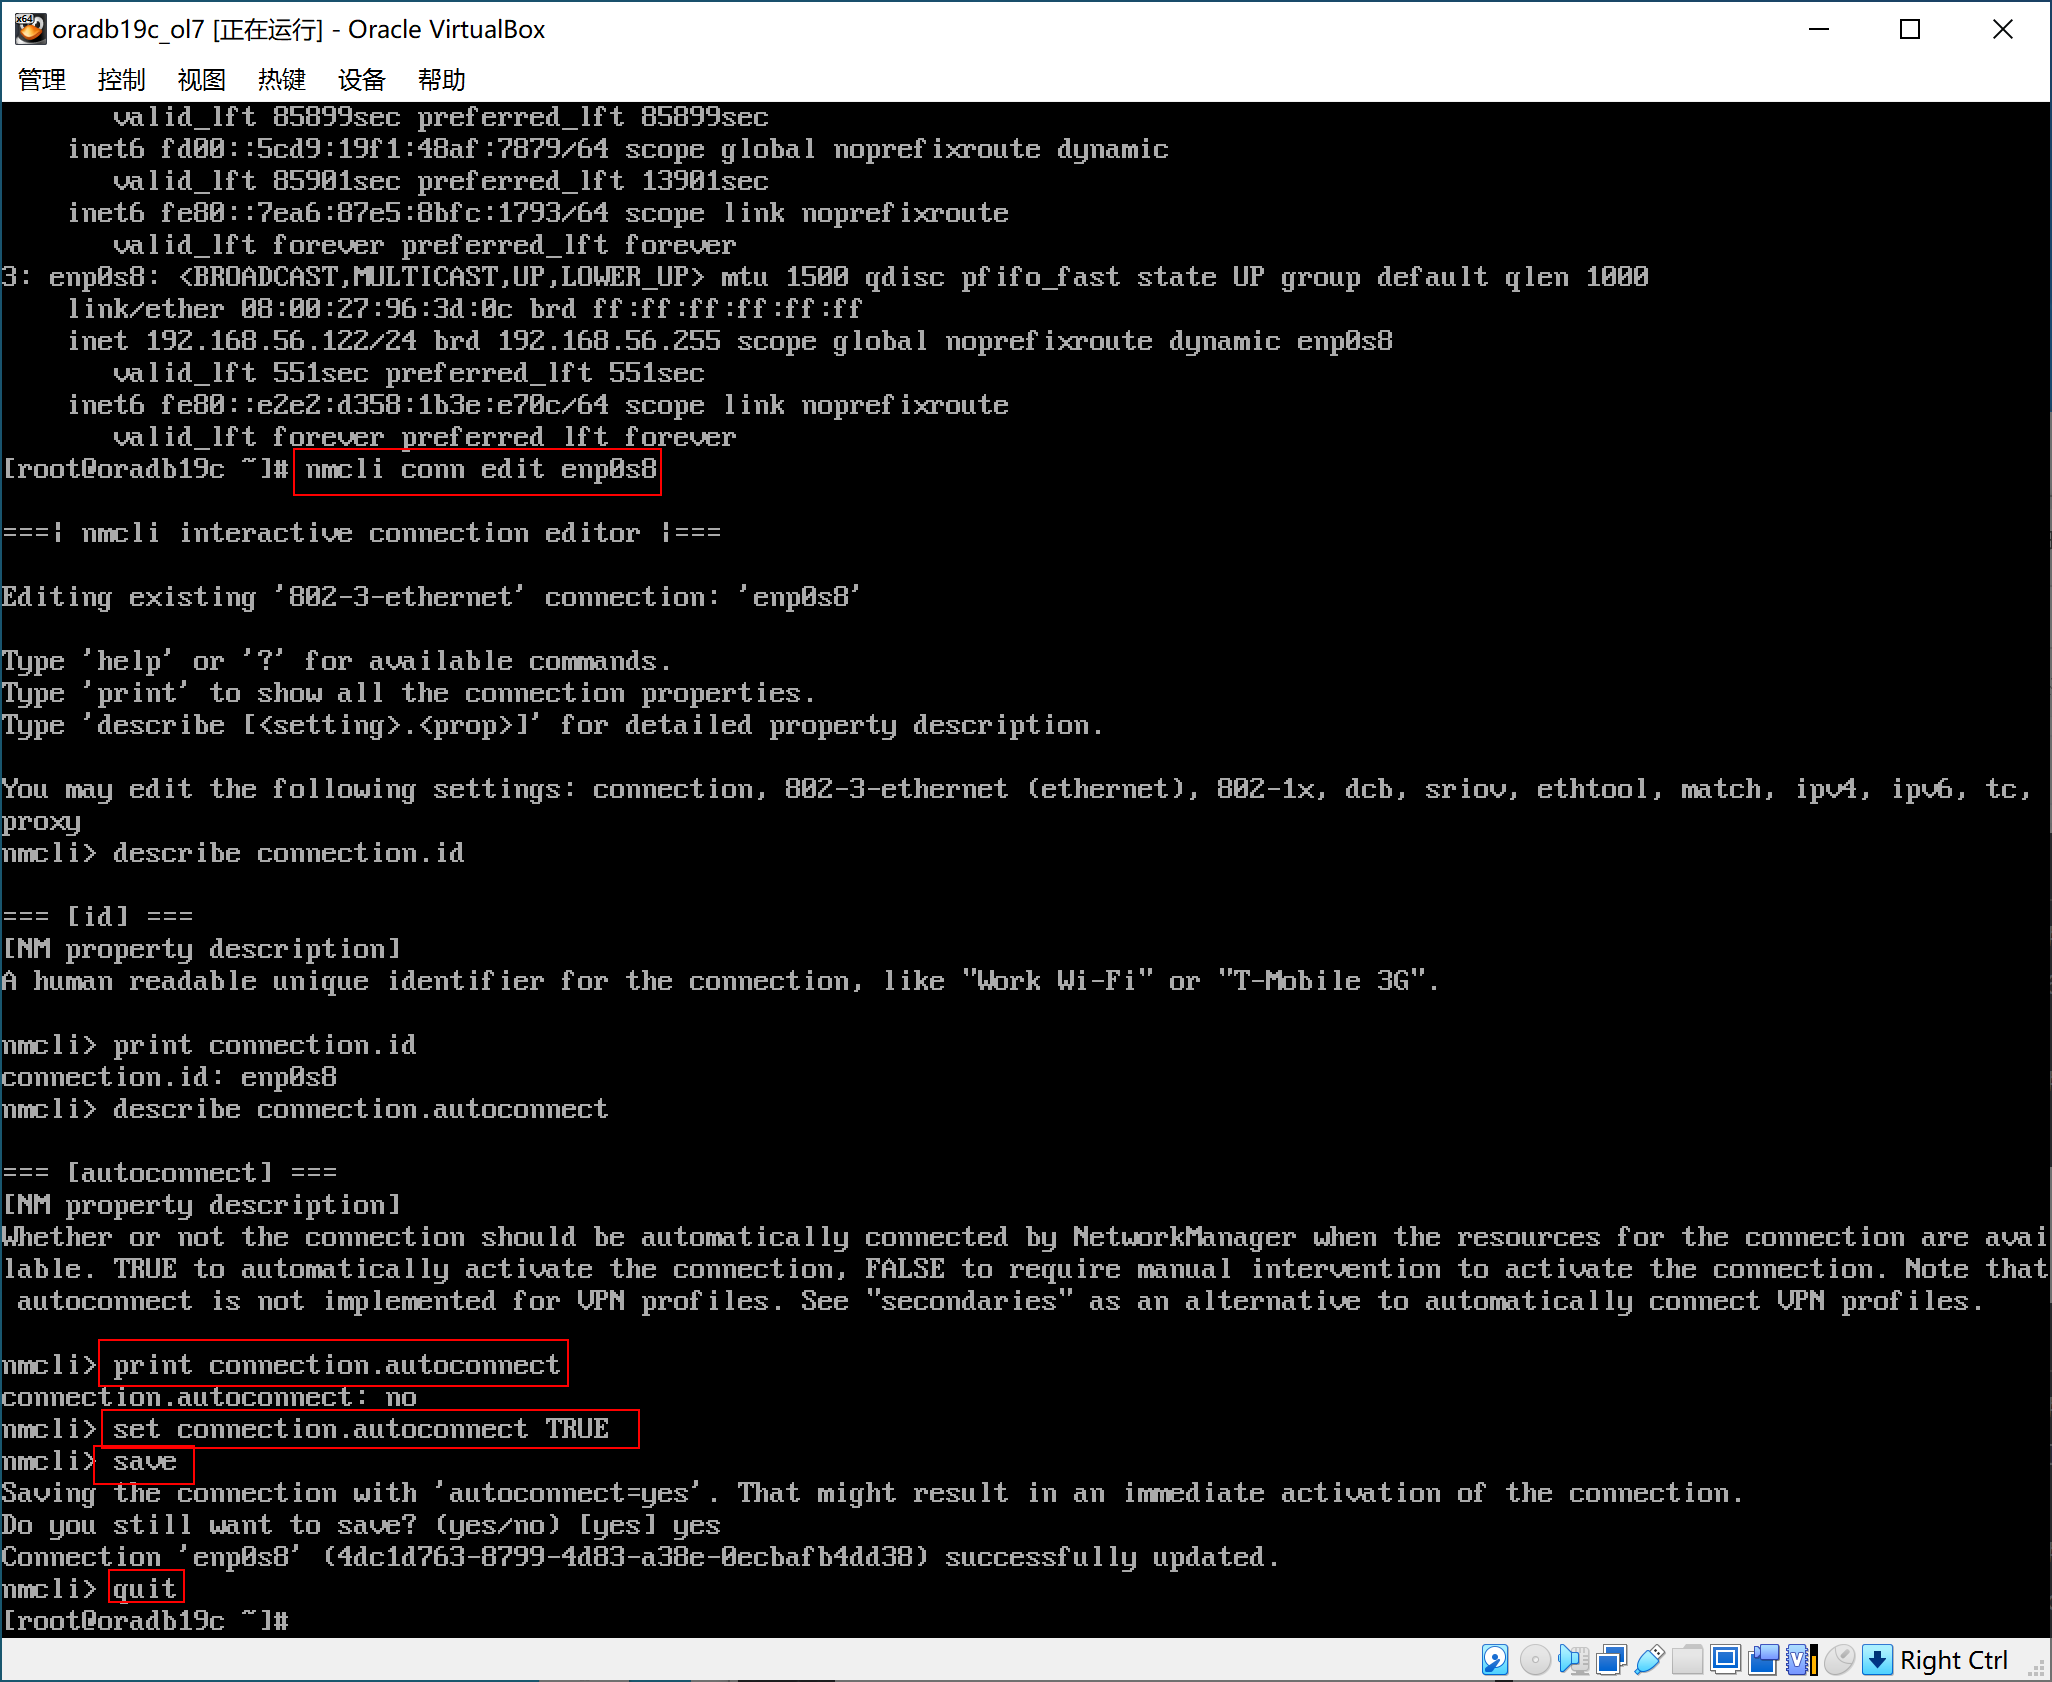Click the shared folders status icon
The image size is (2052, 1682).
pyautogui.click(x=1688, y=1661)
